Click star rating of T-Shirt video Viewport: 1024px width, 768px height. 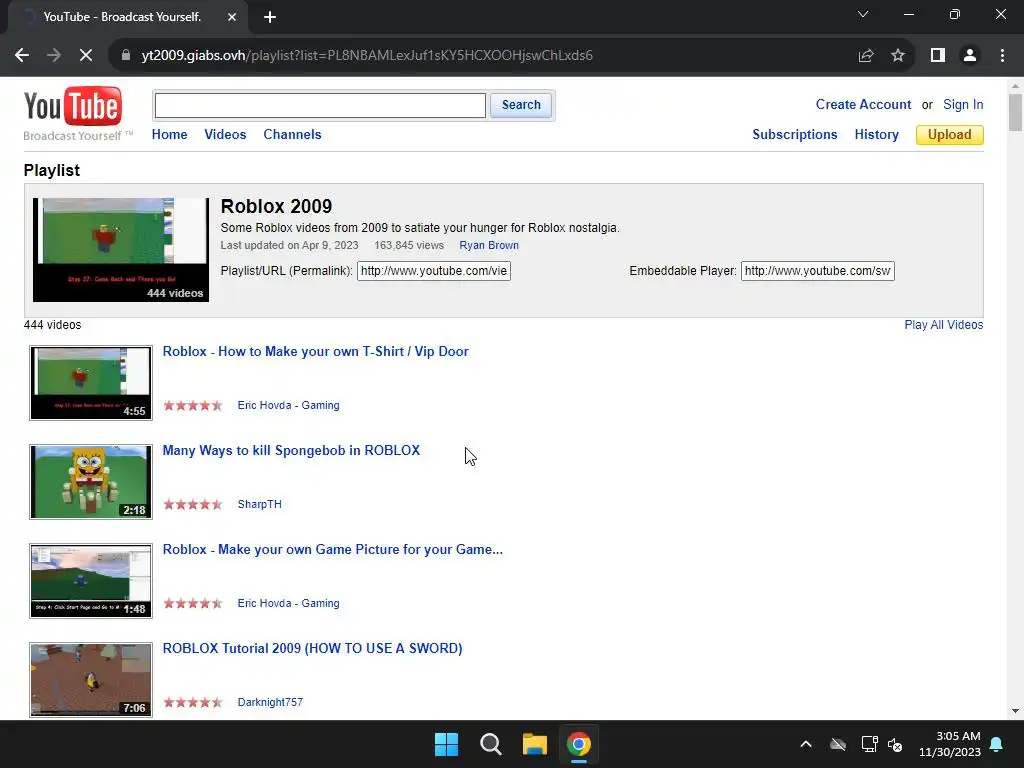[x=193, y=405]
